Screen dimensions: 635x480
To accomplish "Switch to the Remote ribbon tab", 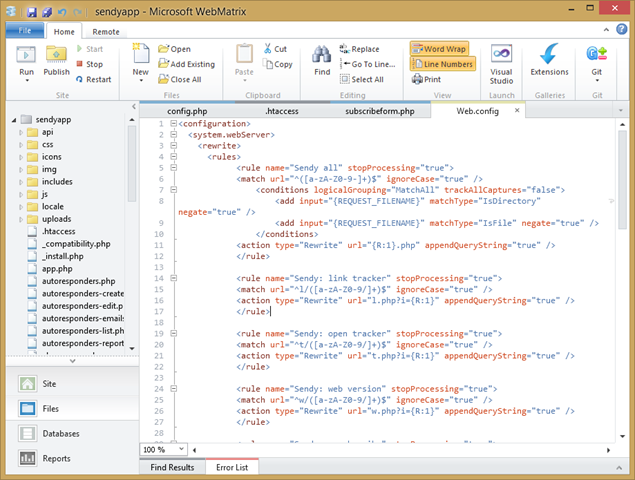I will coord(106,32).
